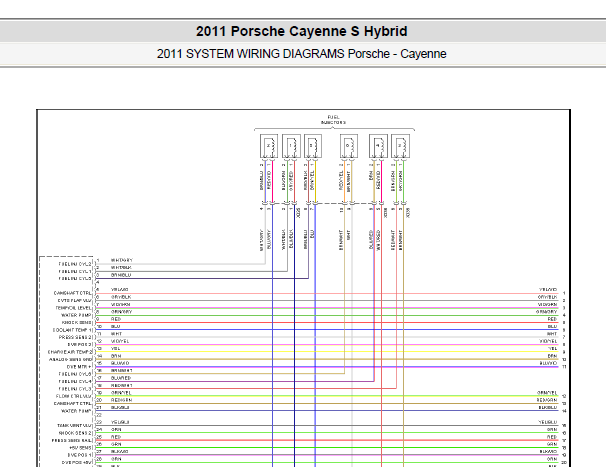
Task: Click the KNOCK SENS pin label
Action: [x=77, y=322]
